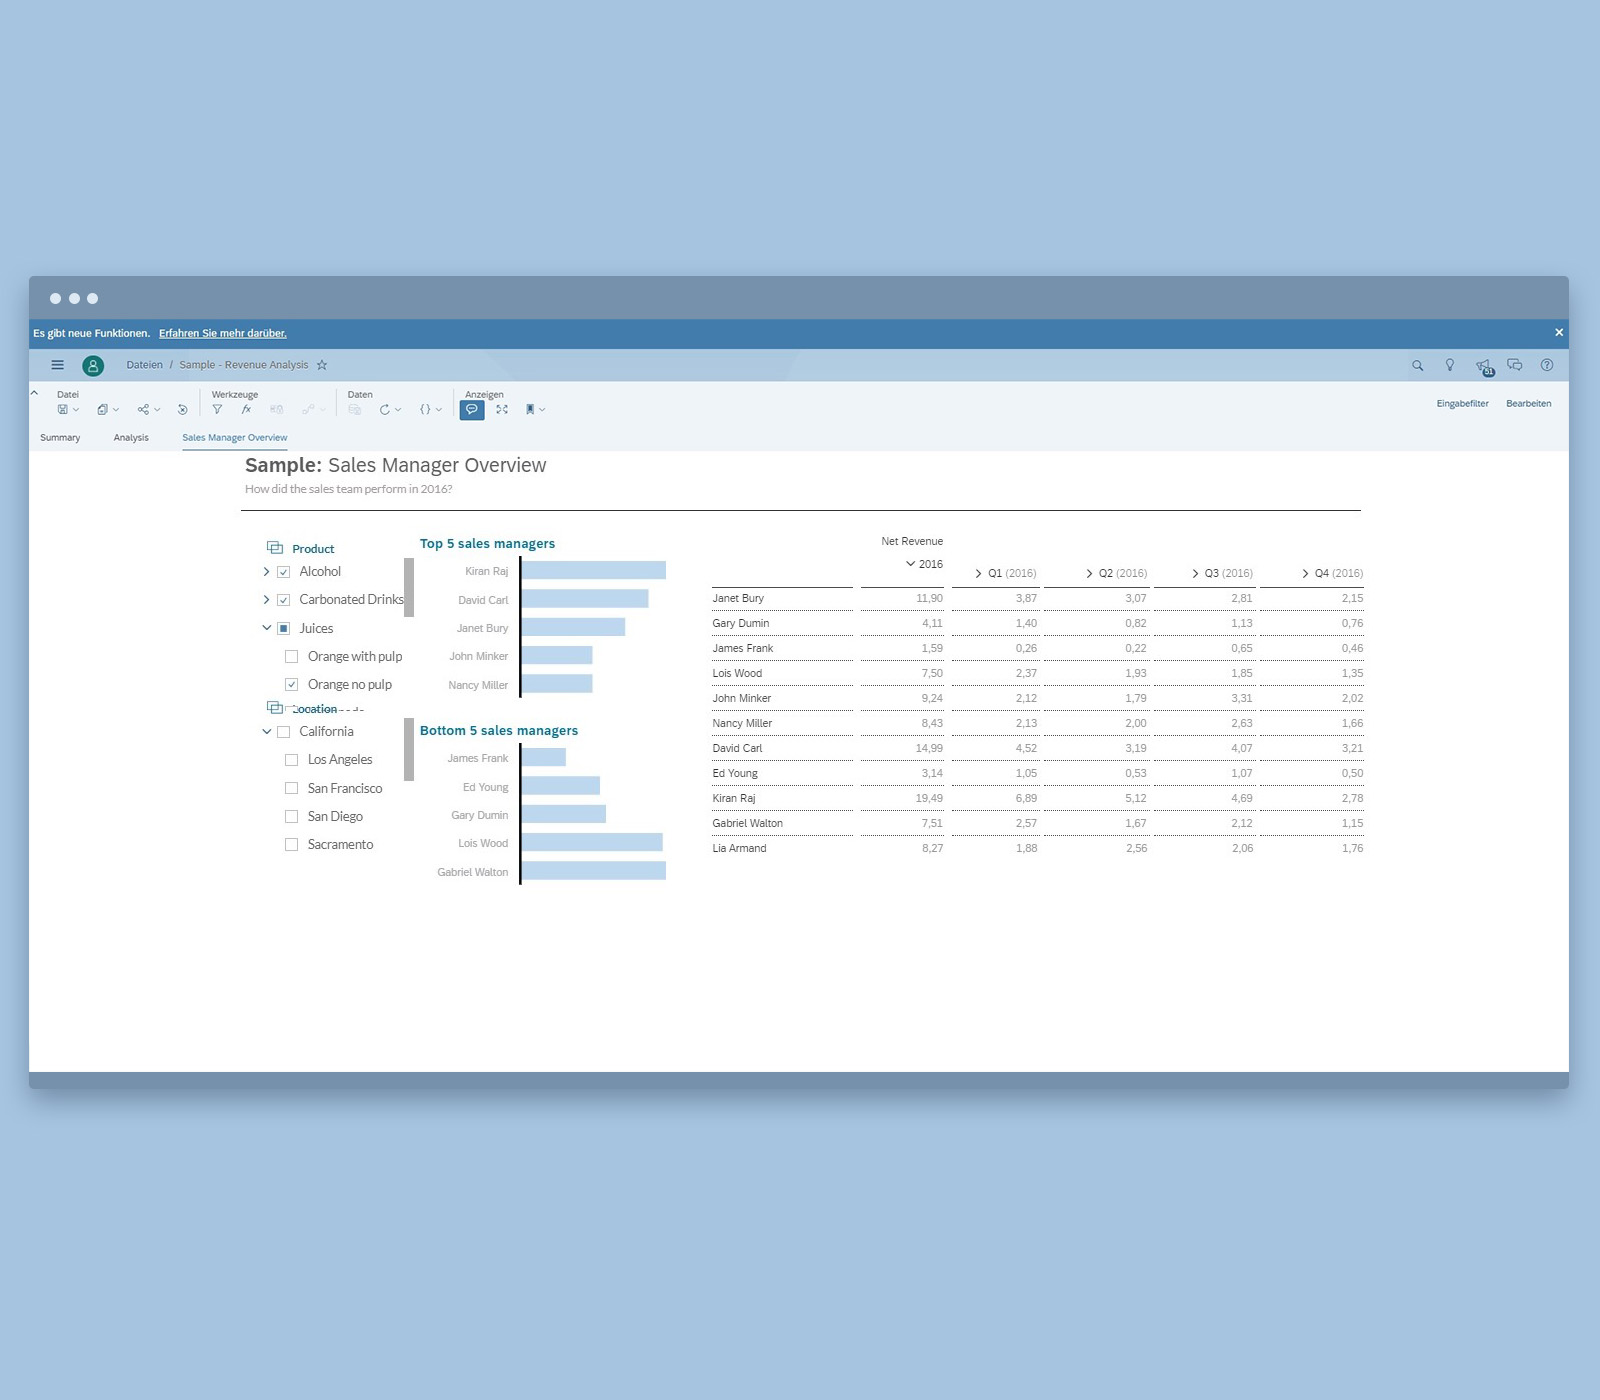The width and height of the screenshot is (1600, 1400).
Task: Open the Erfahren Sie mehr darüber link
Action: [223, 333]
